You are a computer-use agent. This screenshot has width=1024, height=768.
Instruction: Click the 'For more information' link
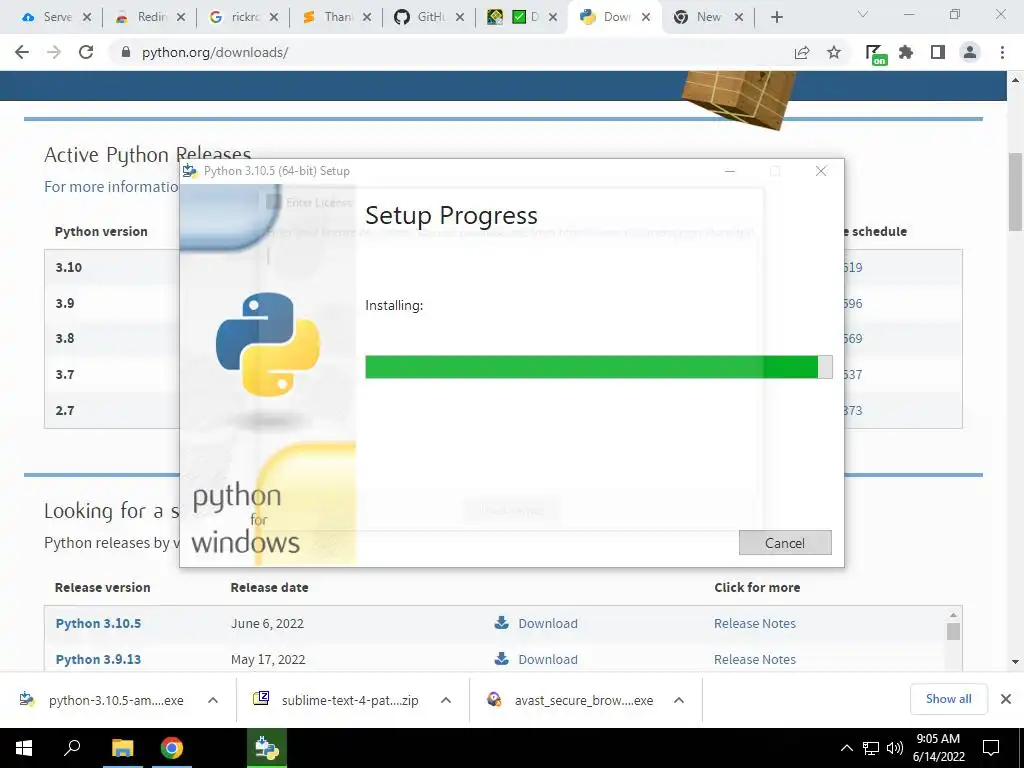[112, 187]
